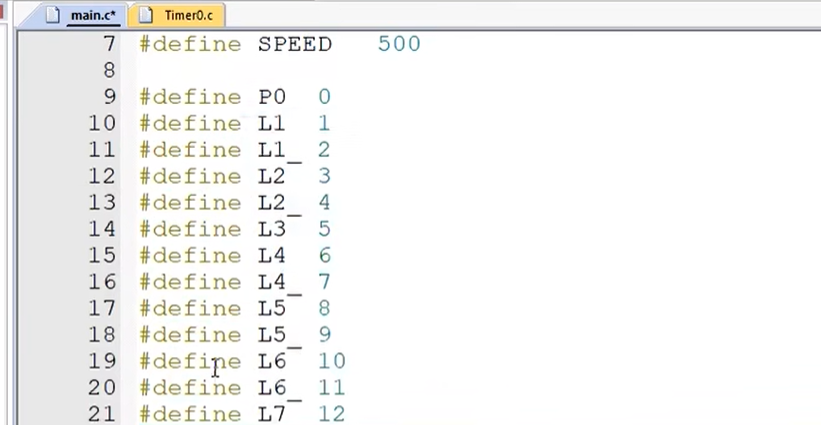Click the value 2 on line 11
The image size is (821, 425).
(324, 150)
